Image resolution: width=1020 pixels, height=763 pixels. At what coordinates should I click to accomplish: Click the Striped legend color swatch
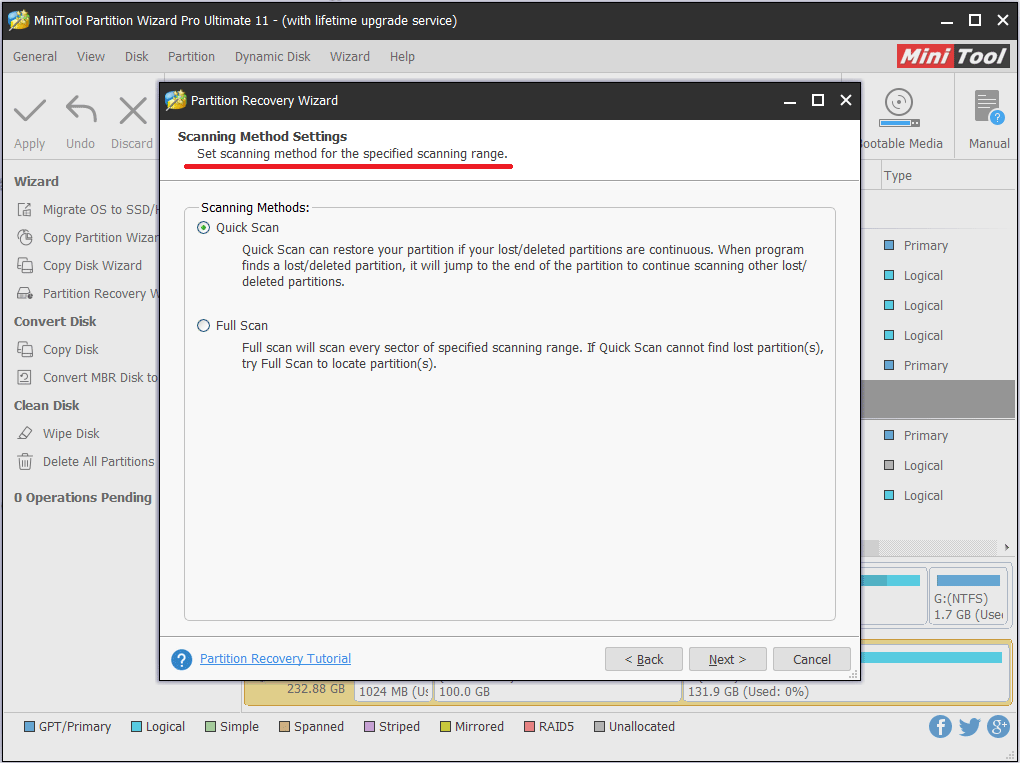(x=369, y=727)
